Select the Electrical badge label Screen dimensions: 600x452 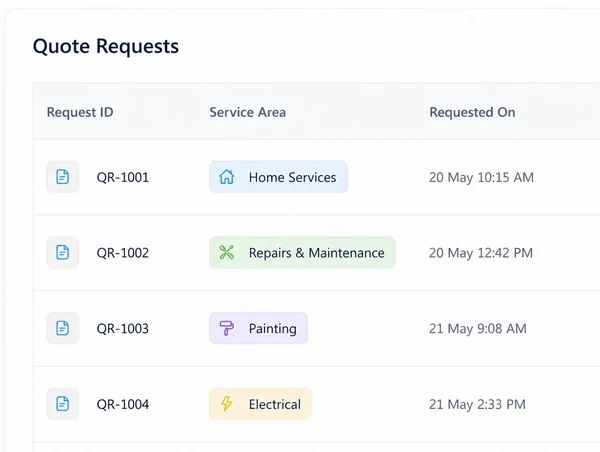pyautogui.click(x=275, y=404)
